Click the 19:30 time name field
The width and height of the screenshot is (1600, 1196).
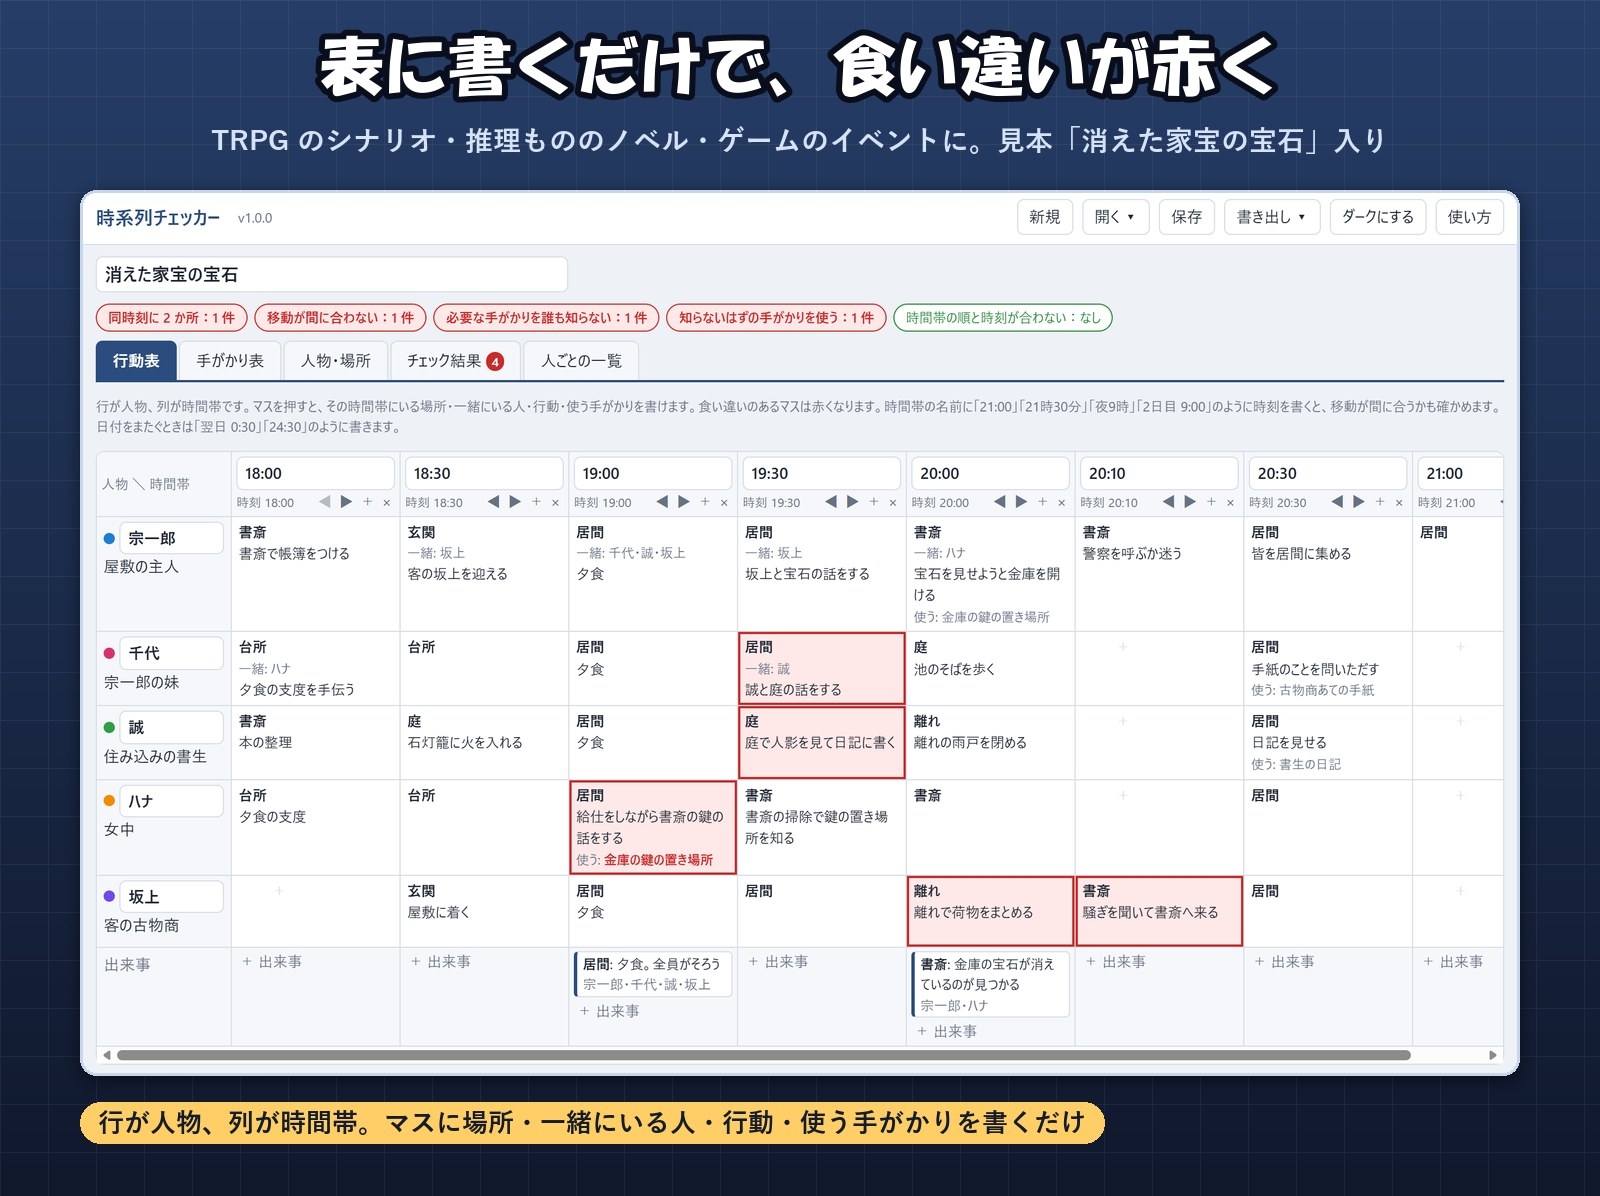[821, 473]
